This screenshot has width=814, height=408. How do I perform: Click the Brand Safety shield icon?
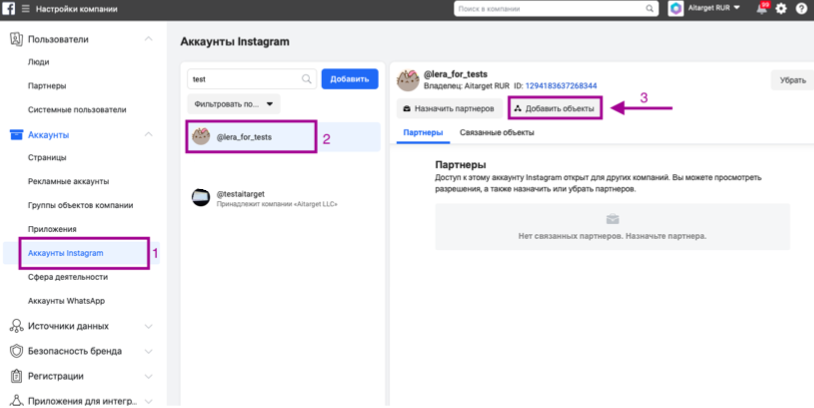tap(17, 351)
